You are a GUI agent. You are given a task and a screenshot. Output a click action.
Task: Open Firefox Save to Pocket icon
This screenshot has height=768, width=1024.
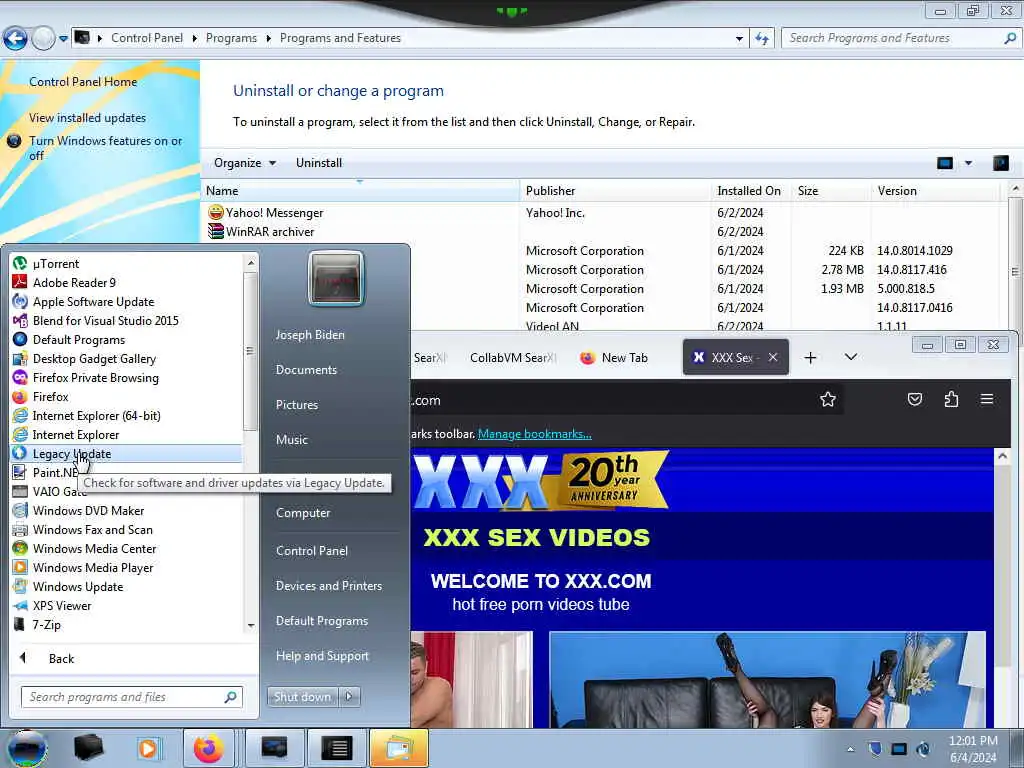[x=914, y=399]
